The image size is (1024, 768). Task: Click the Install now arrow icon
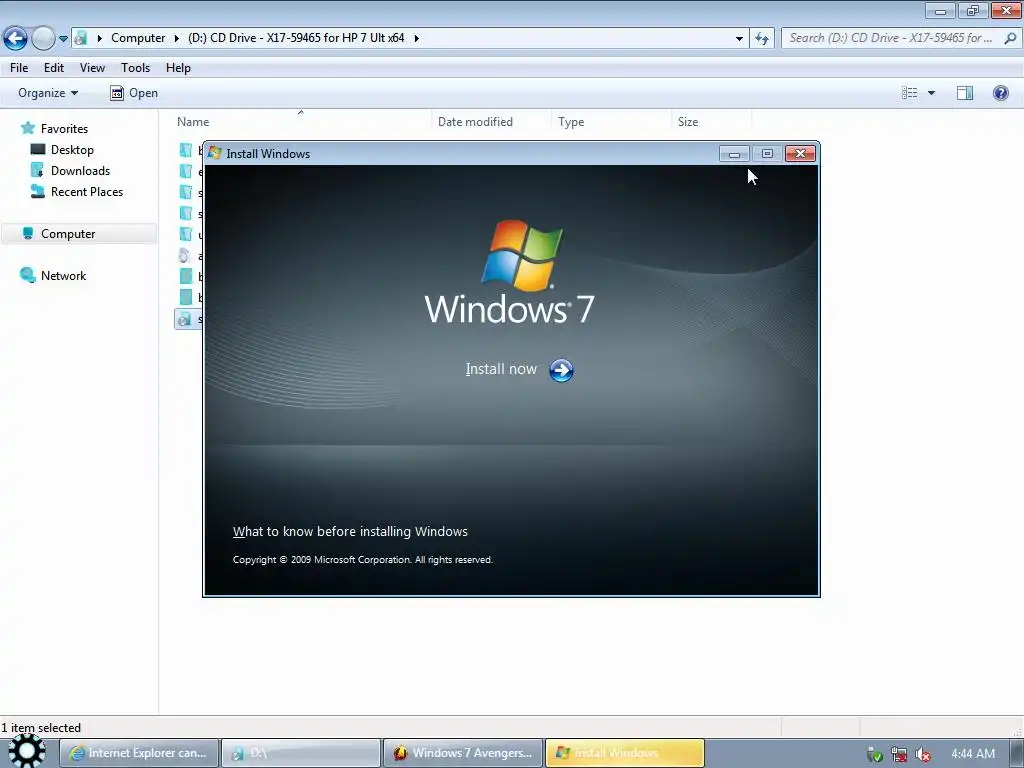561,370
